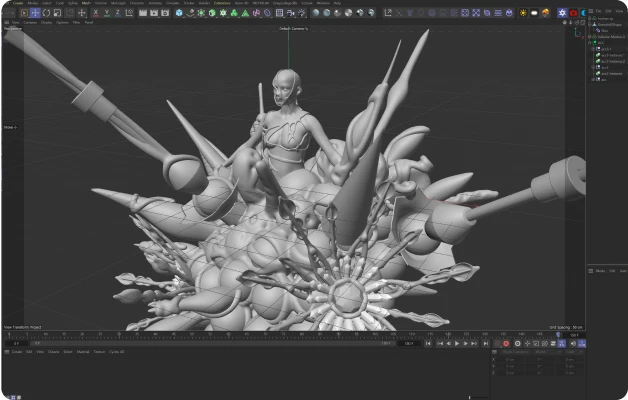Click Render View clapperboard icon

point(143,13)
